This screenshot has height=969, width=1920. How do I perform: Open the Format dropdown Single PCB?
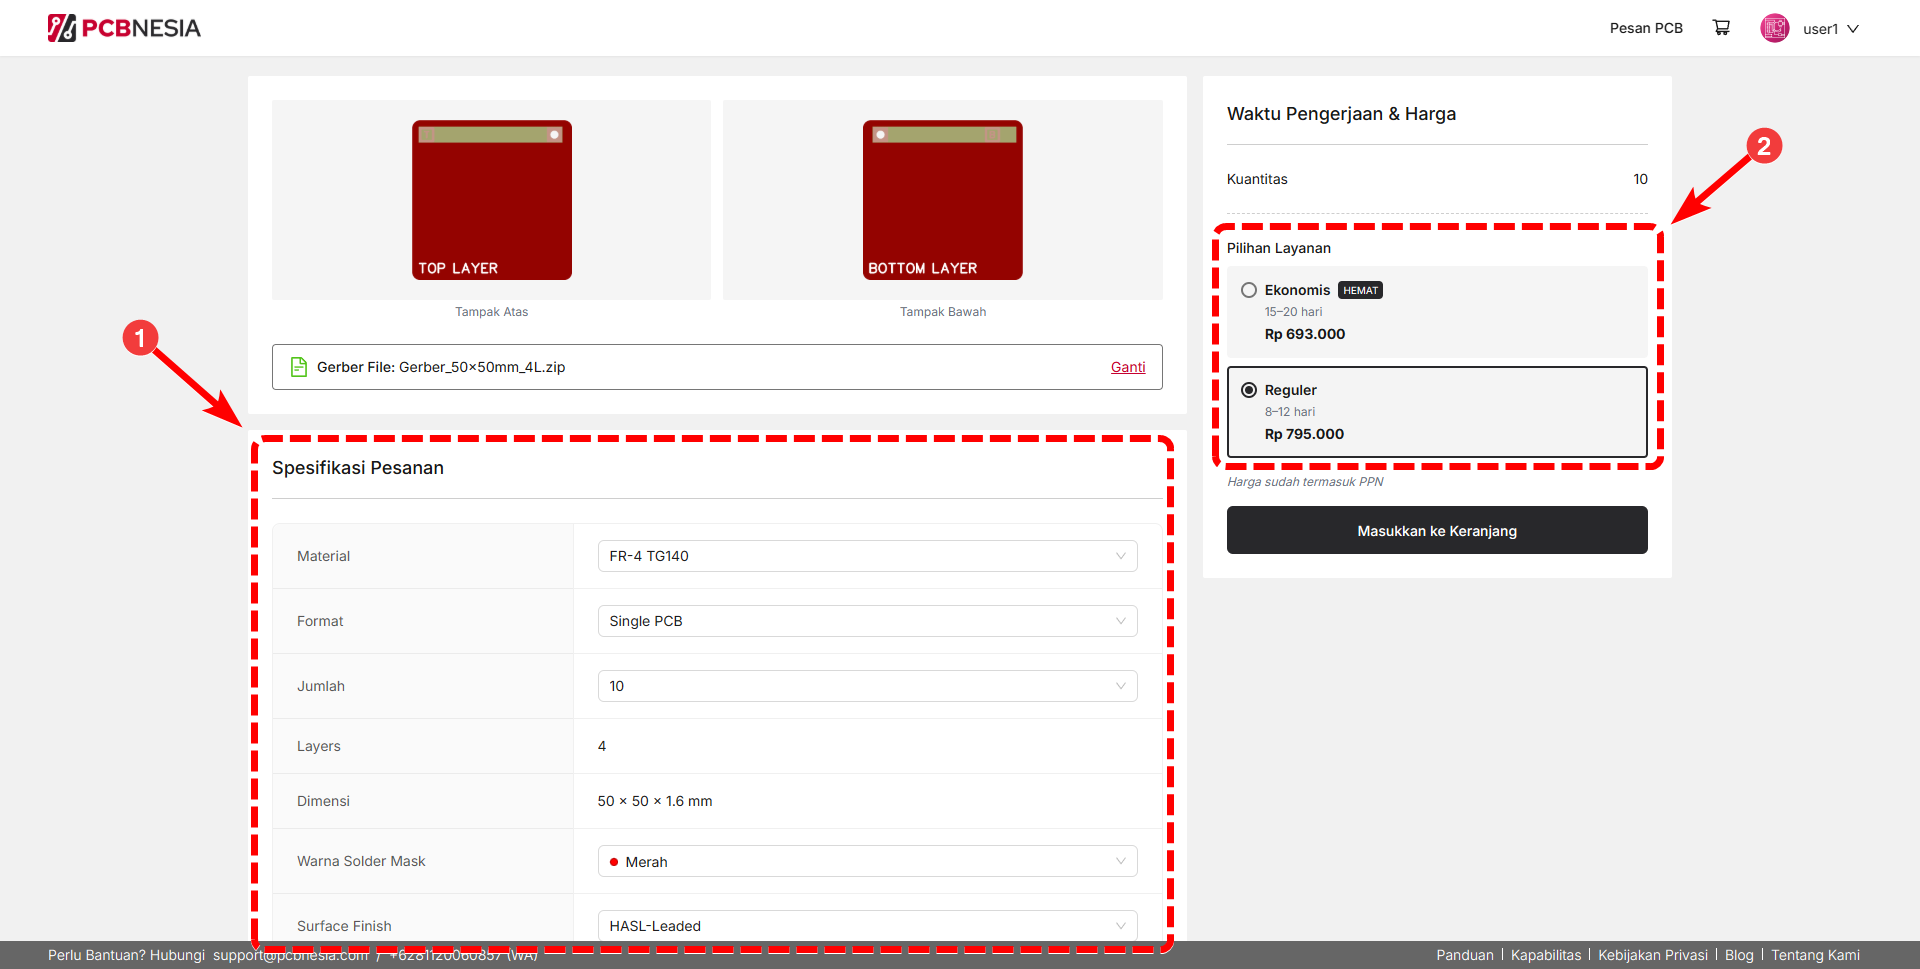pyautogui.click(x=867, y=621)
